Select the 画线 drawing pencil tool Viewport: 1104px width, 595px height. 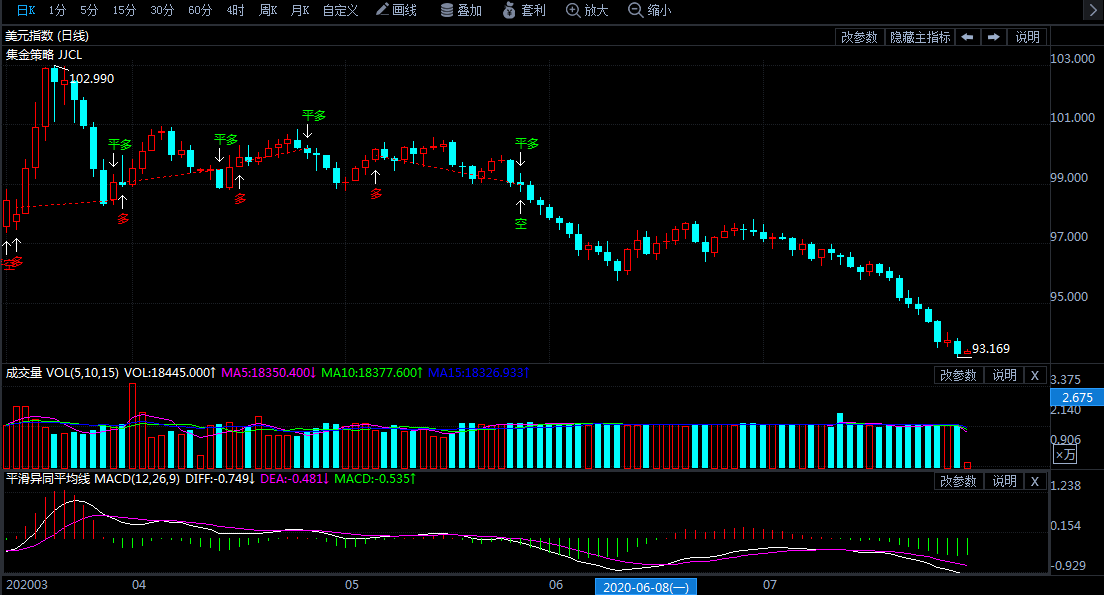click(x=396, y=10)
